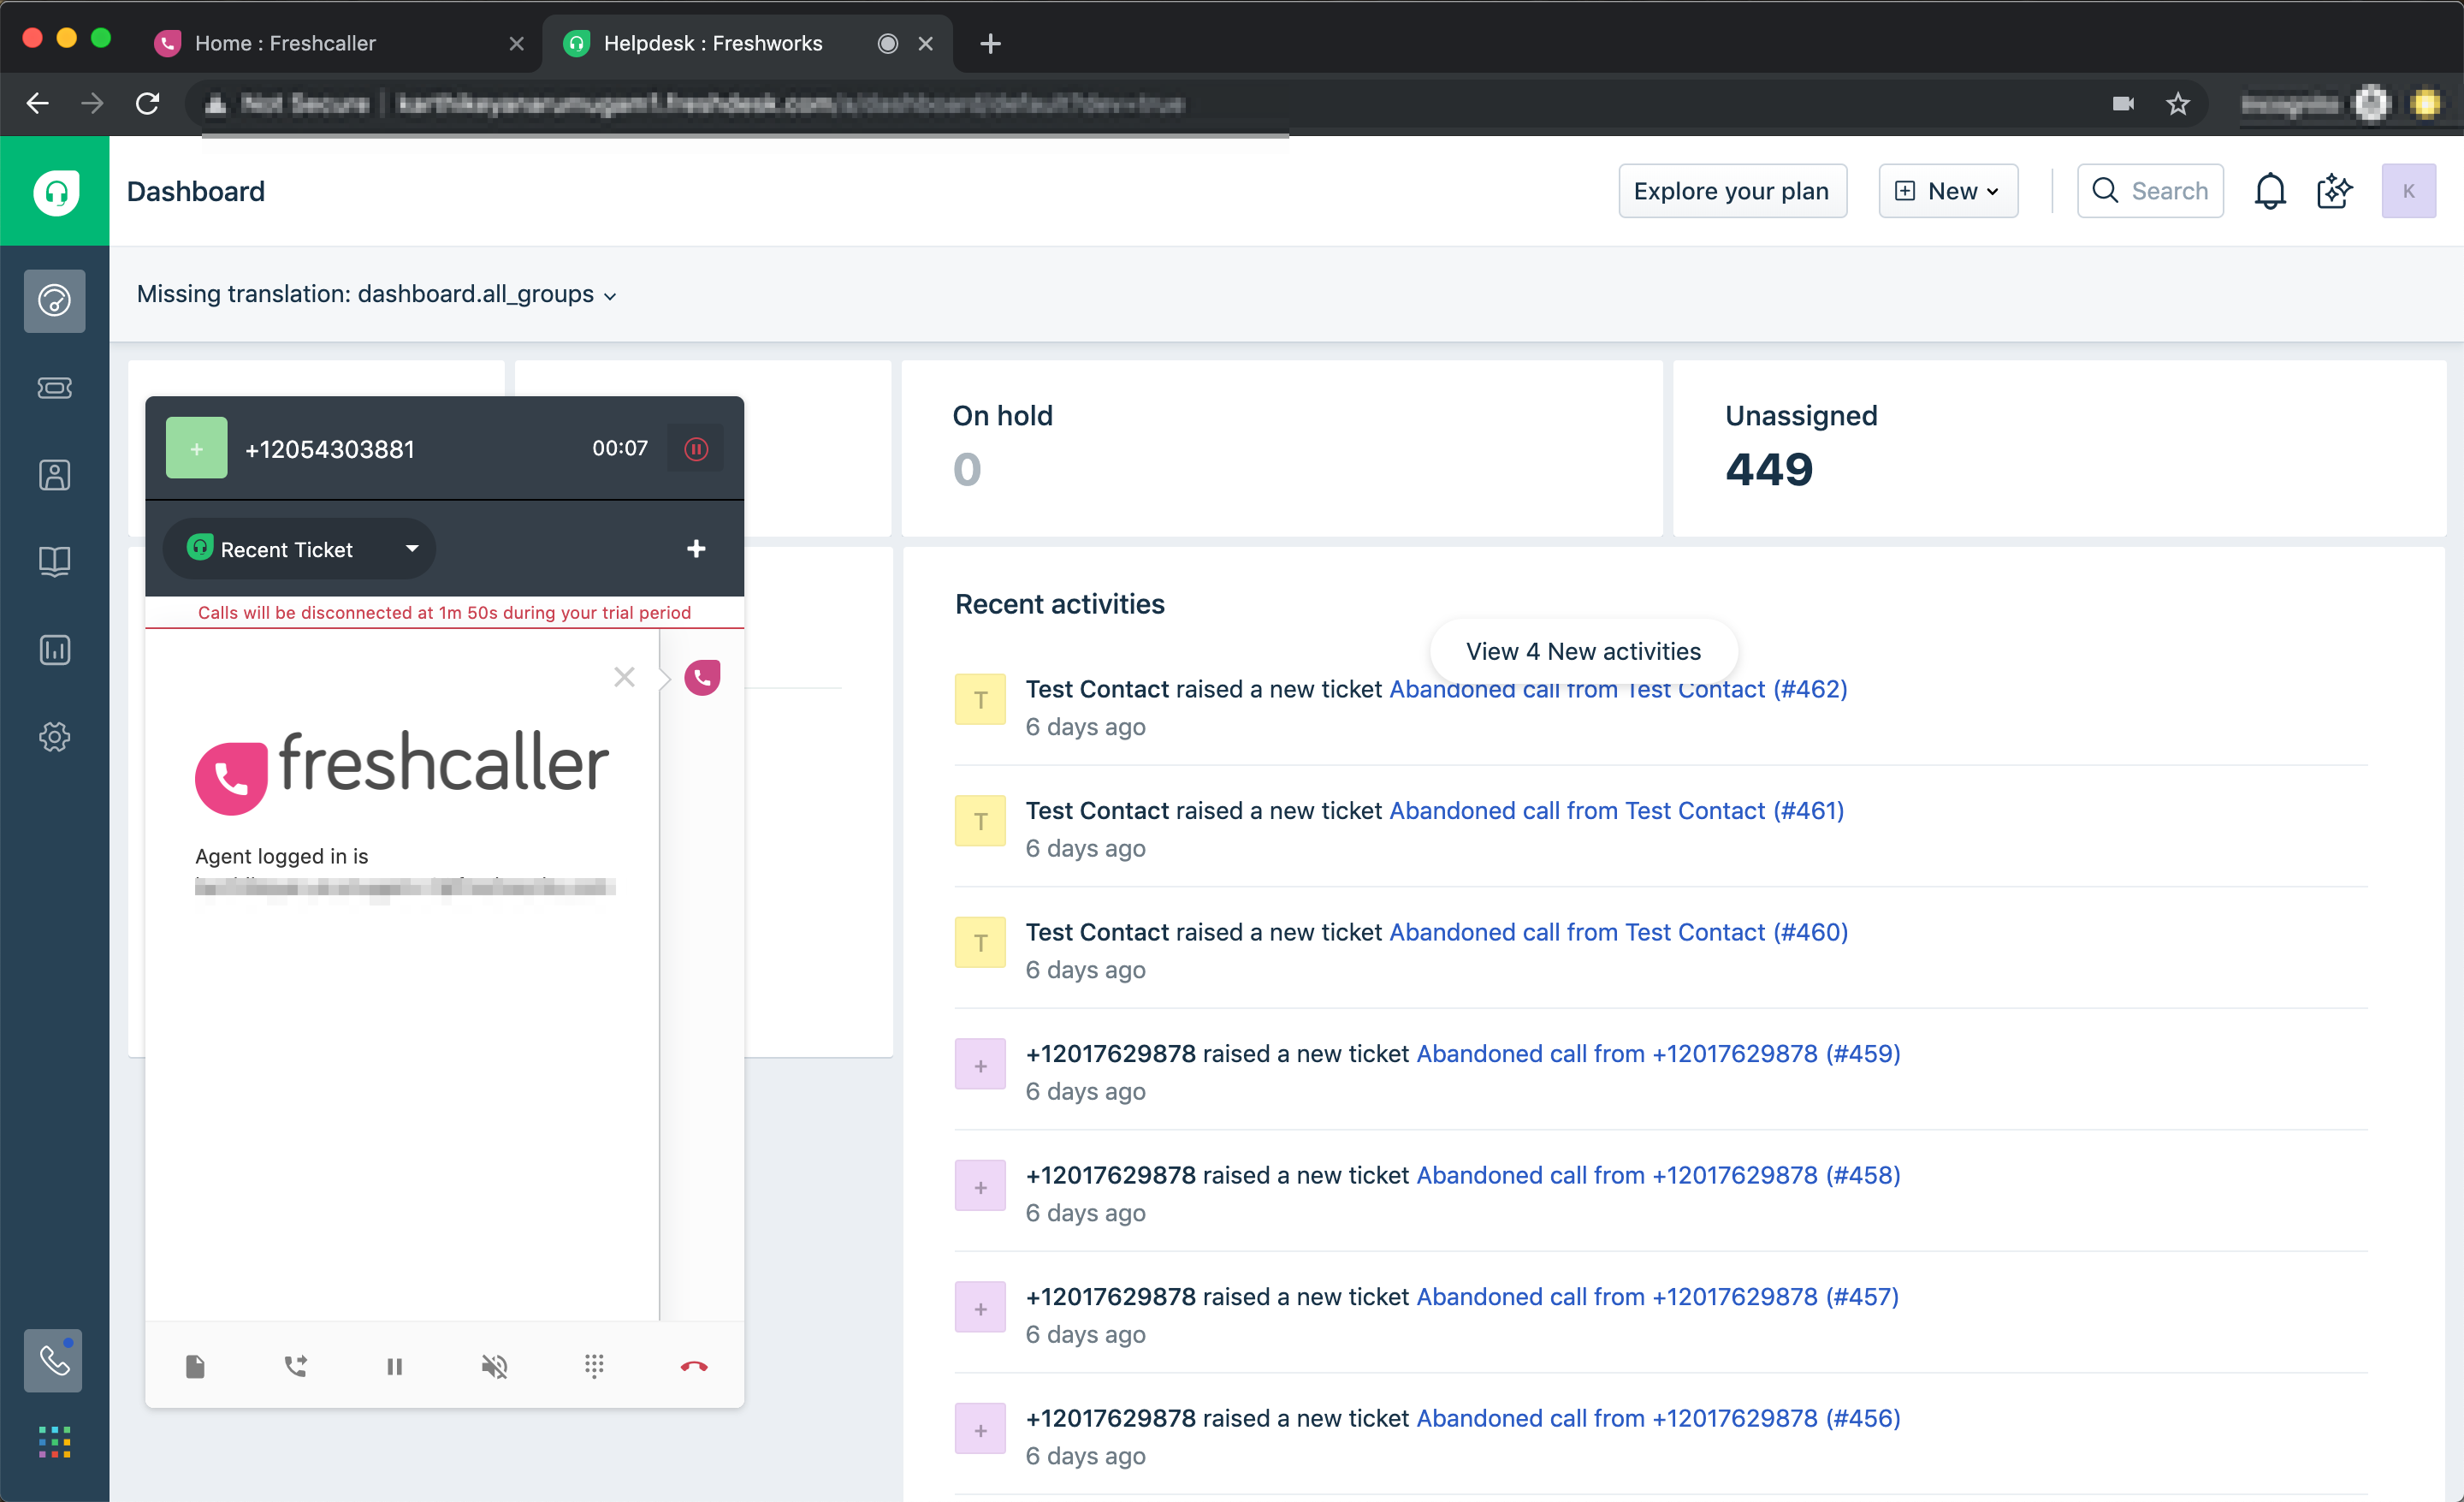Click the add contact to call icon
2464x1502 pixels.
[x=198, y=448]
